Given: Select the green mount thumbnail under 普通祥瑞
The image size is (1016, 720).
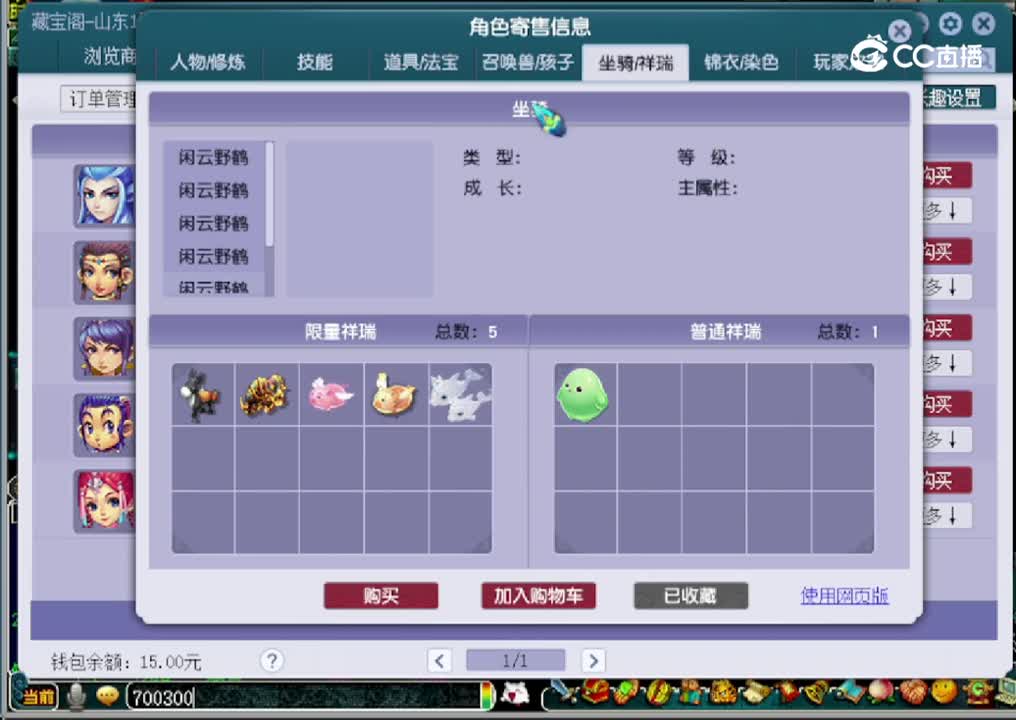Looking at the screenshot, I should click(584, 393).
